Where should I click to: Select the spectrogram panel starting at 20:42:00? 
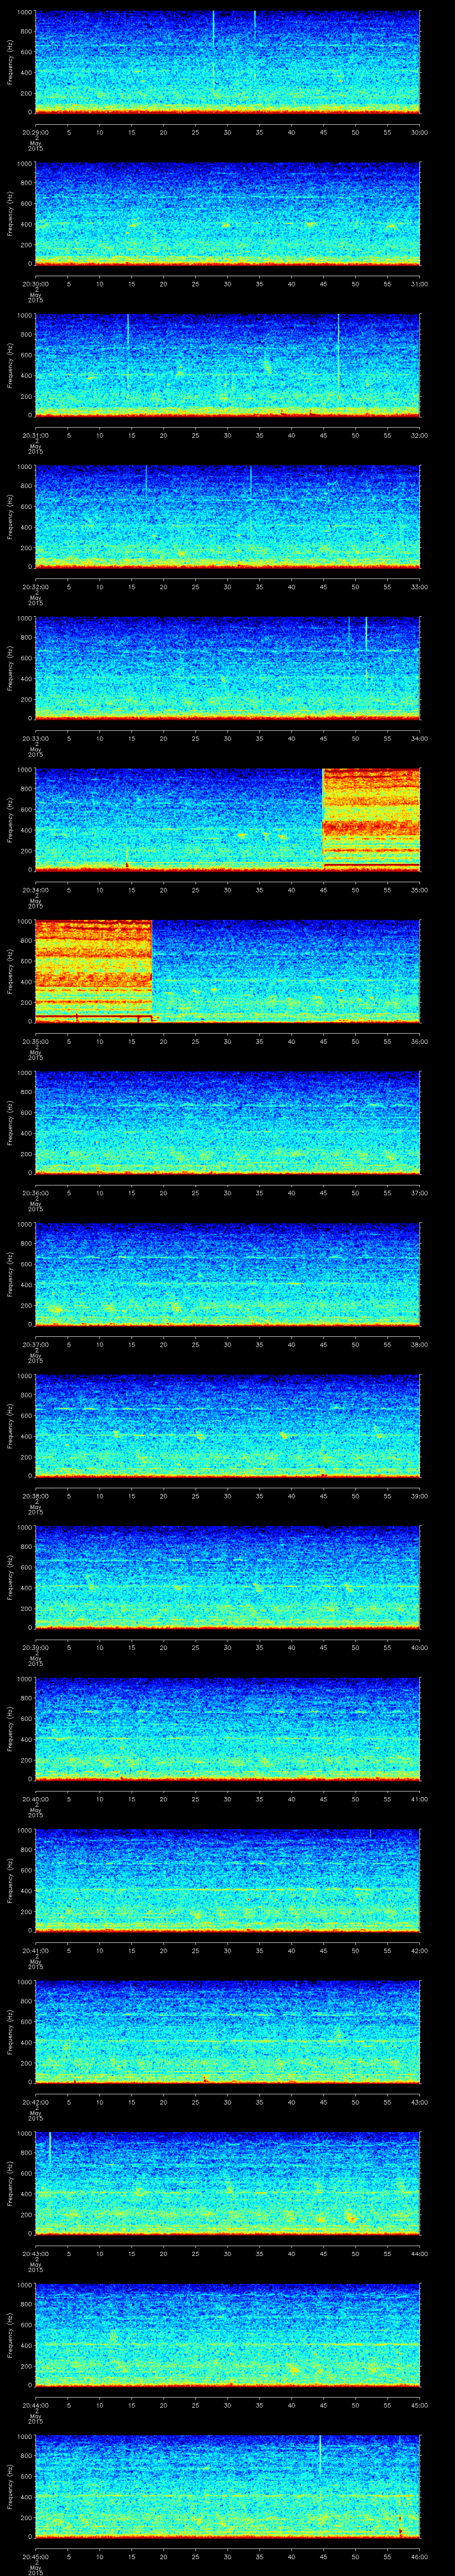click(227, 2032)
